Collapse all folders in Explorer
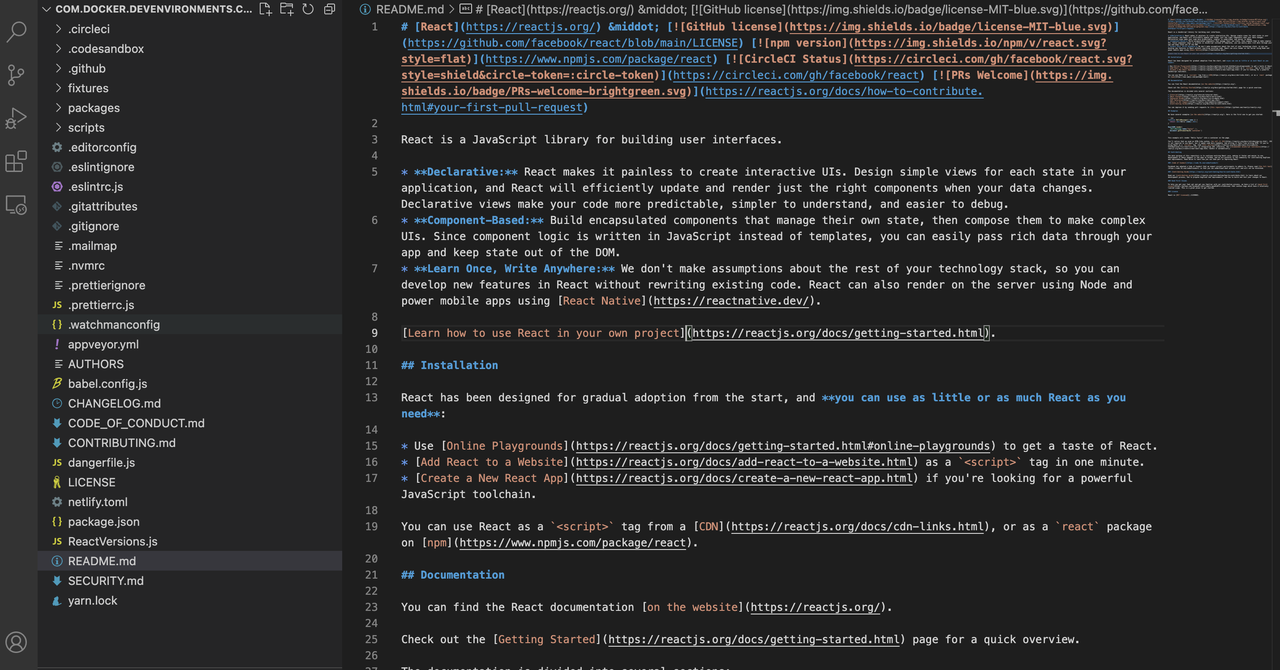The width and height of the screenshot is (1280, 670). click(330, 9)
